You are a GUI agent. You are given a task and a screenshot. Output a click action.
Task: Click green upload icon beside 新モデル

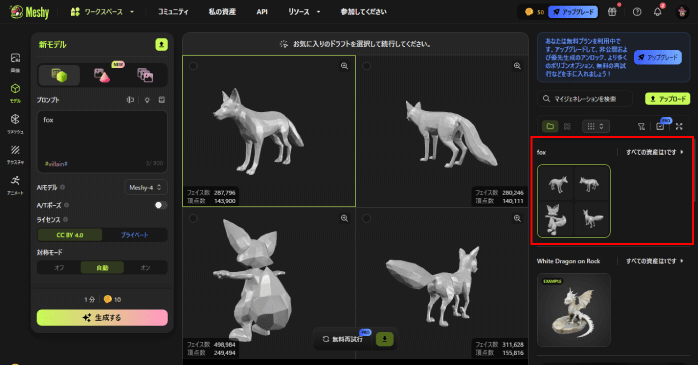pos(162,45)
